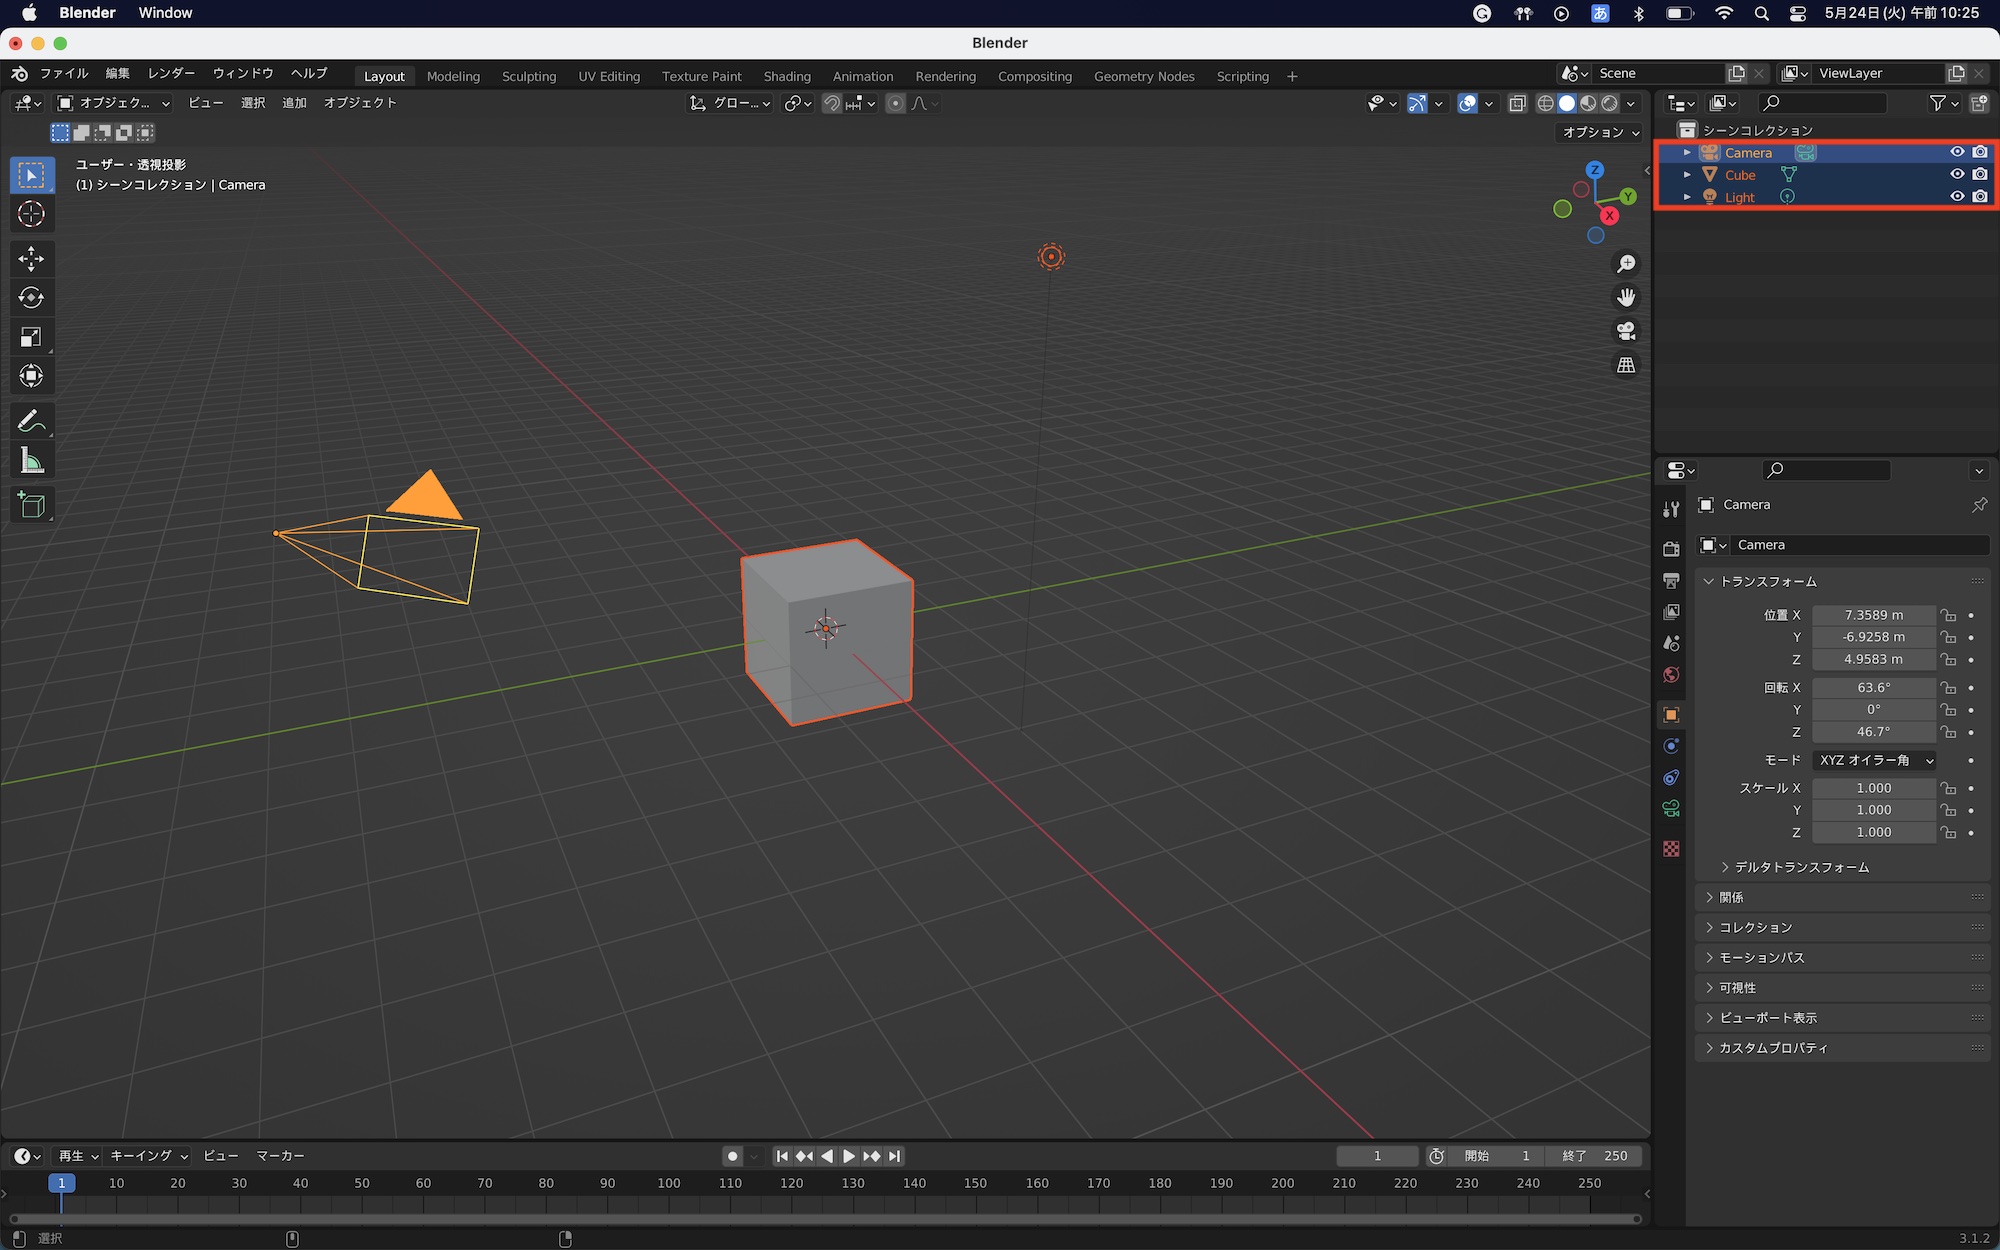Image resolution: width=2000 pixels, height=1250 pixels.
Task: Select the Rotate tool
Action: pos(31,298)
